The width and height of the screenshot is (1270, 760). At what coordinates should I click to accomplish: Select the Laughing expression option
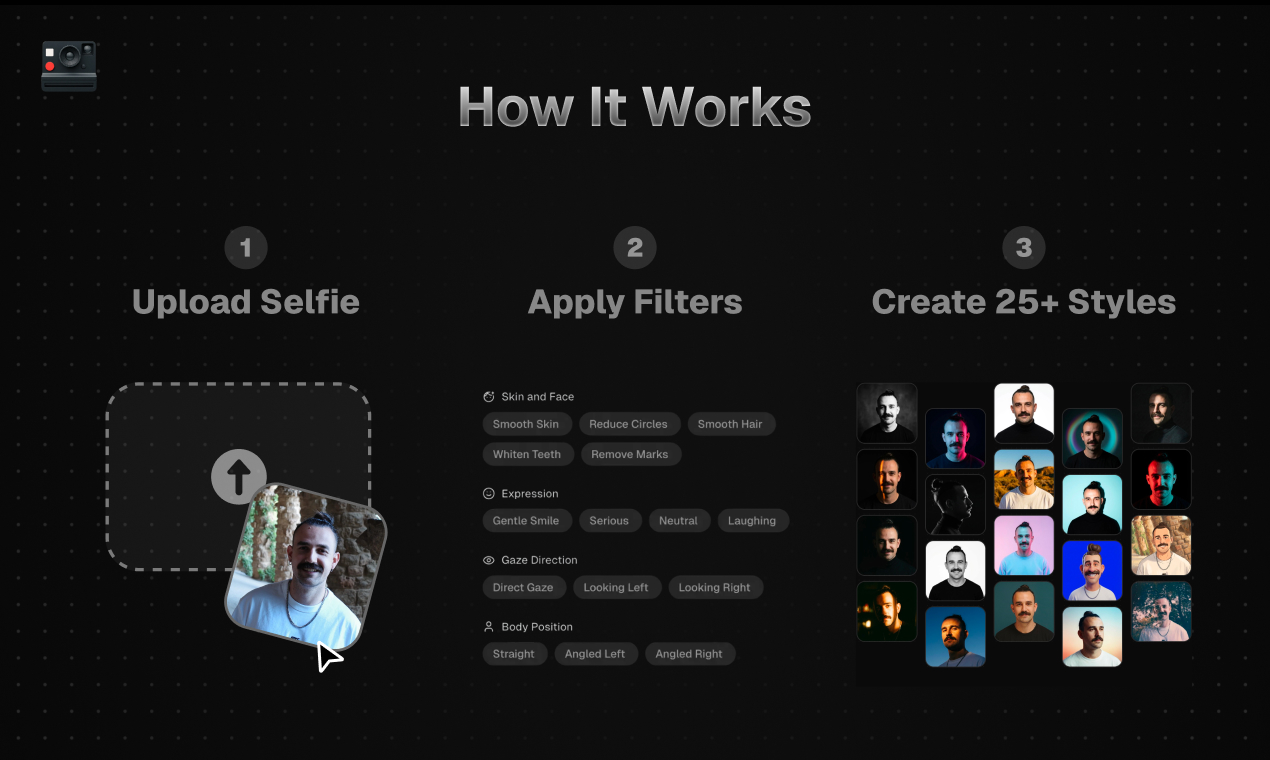click(753, 520)
